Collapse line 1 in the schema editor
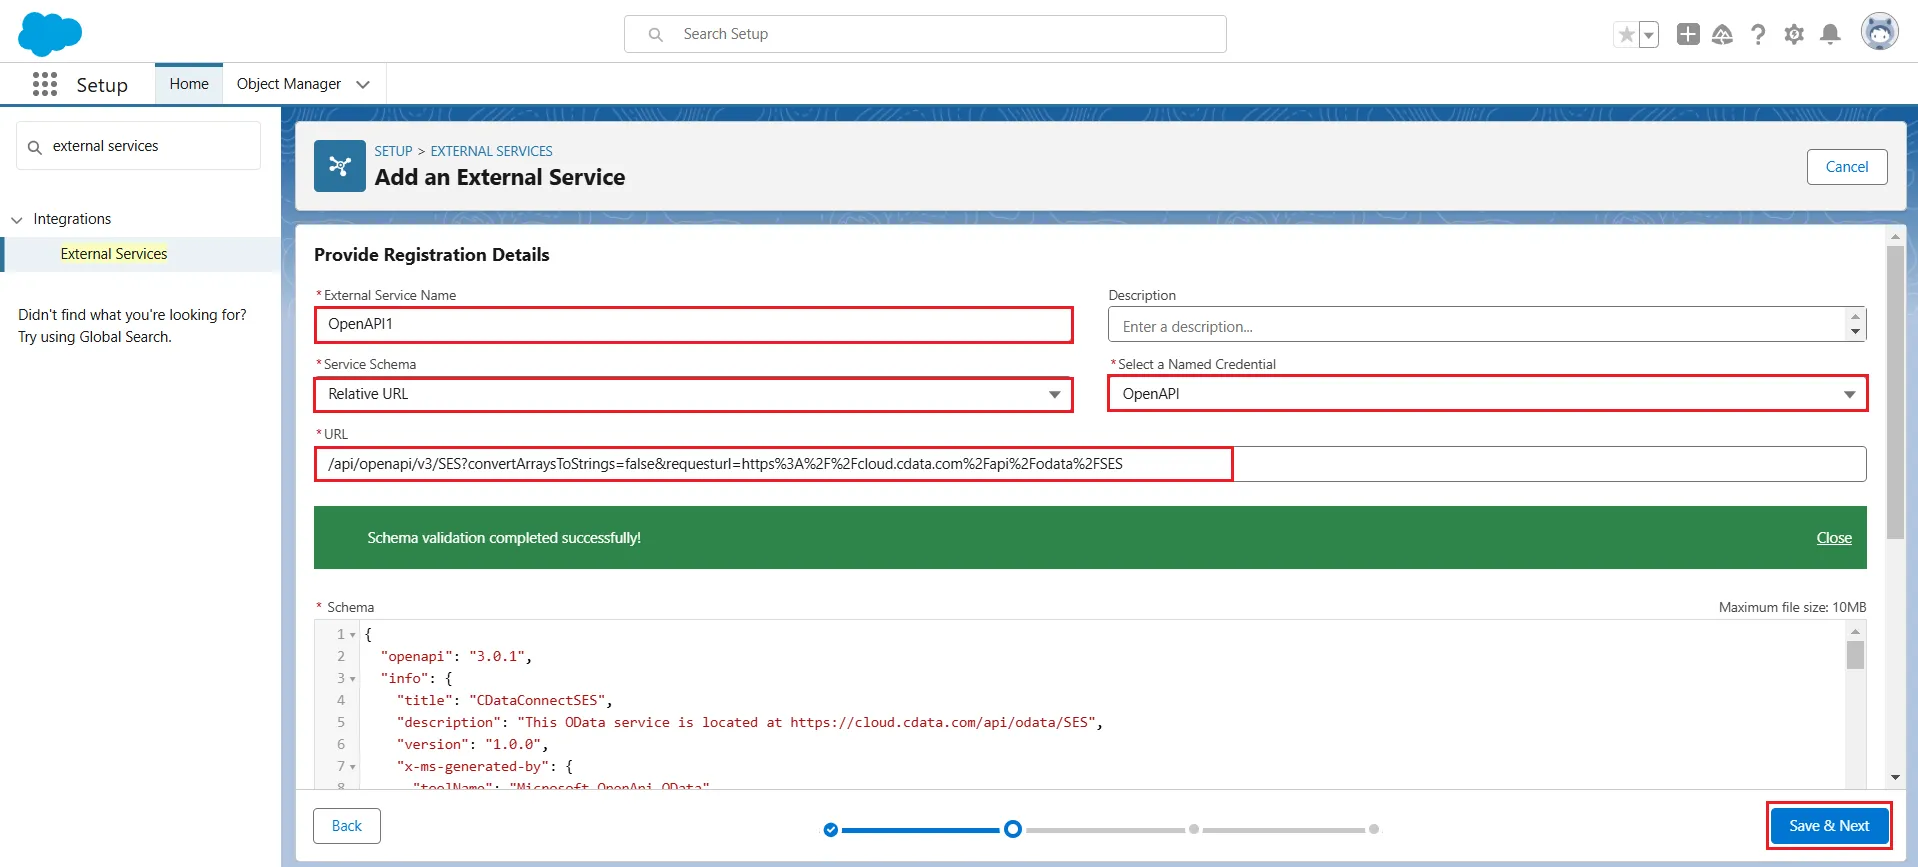 353,635
